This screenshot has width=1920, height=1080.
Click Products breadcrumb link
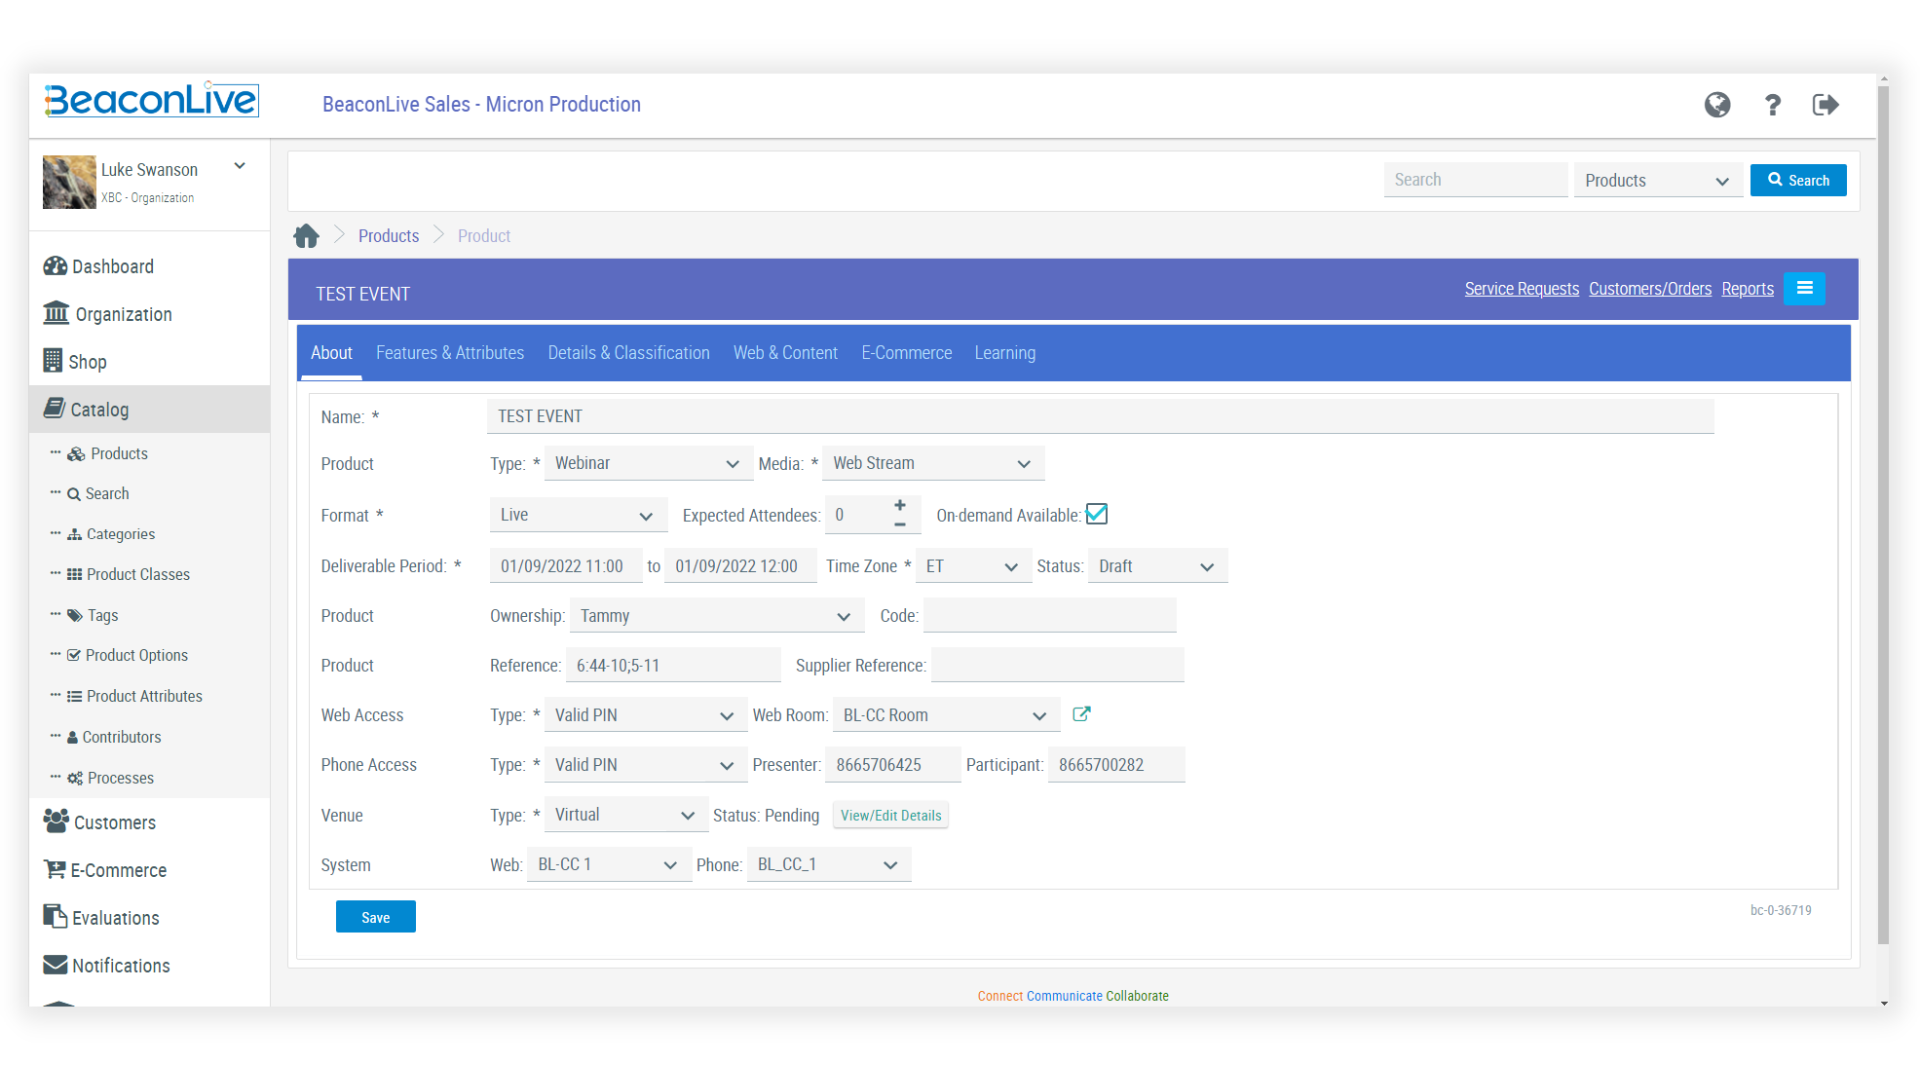(389, 236)
